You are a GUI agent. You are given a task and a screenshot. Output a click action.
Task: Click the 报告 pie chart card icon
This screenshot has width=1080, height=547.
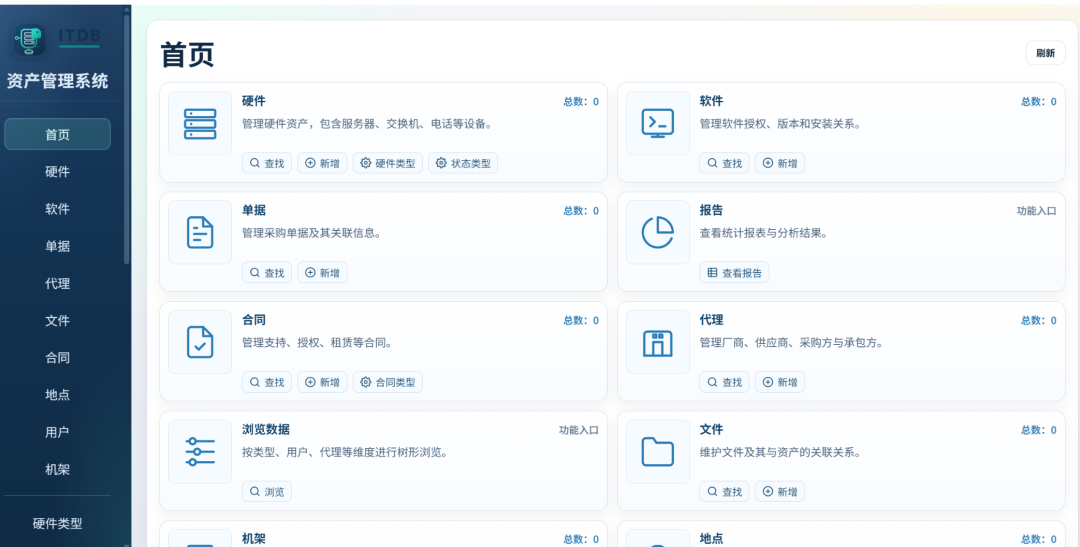coord(658,232)
